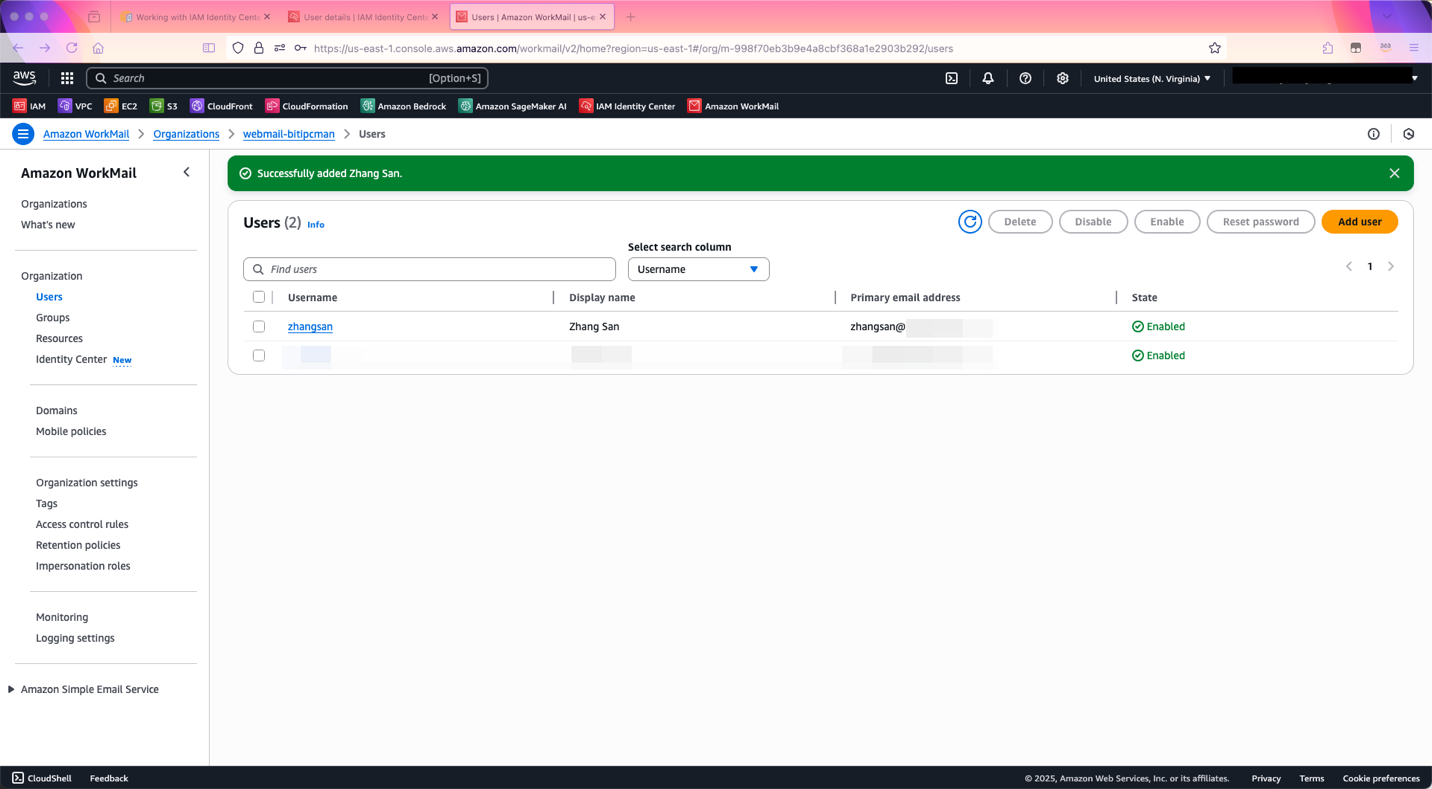The width and height of the screenshot is (1432, 789).
Task: Click the hexagon icon beside the info panel icon
Action: tap(1409, 134)
